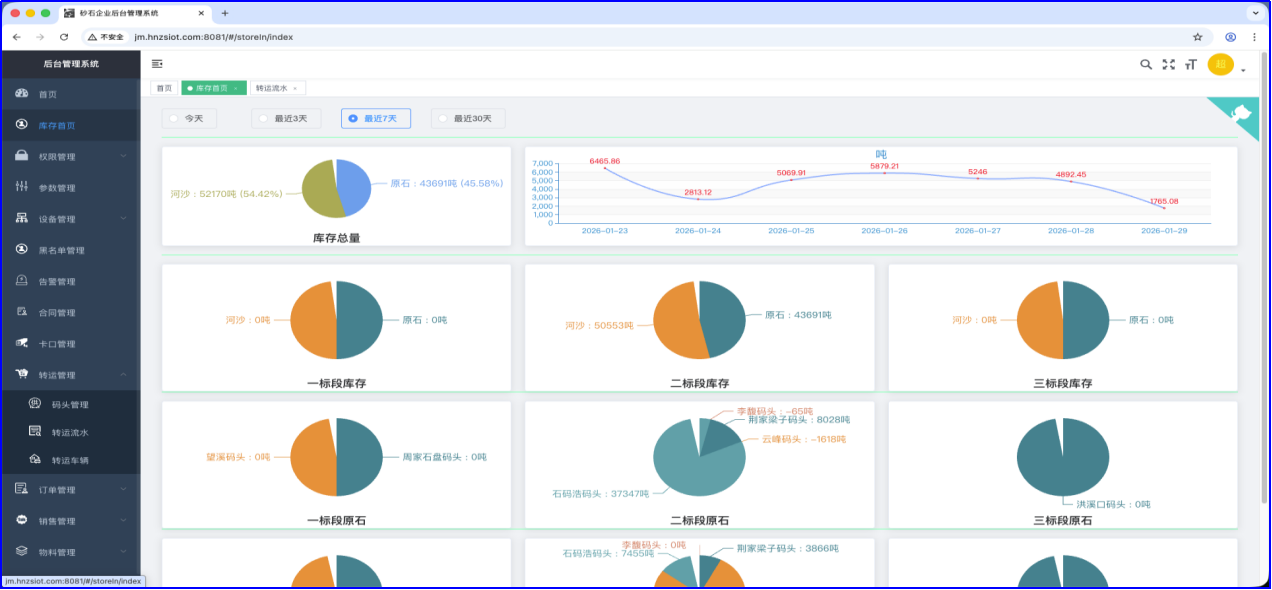Switch to the 转运流水 page tab
This screenshot has height=590, width=1272.
click(x=277, y=88)
